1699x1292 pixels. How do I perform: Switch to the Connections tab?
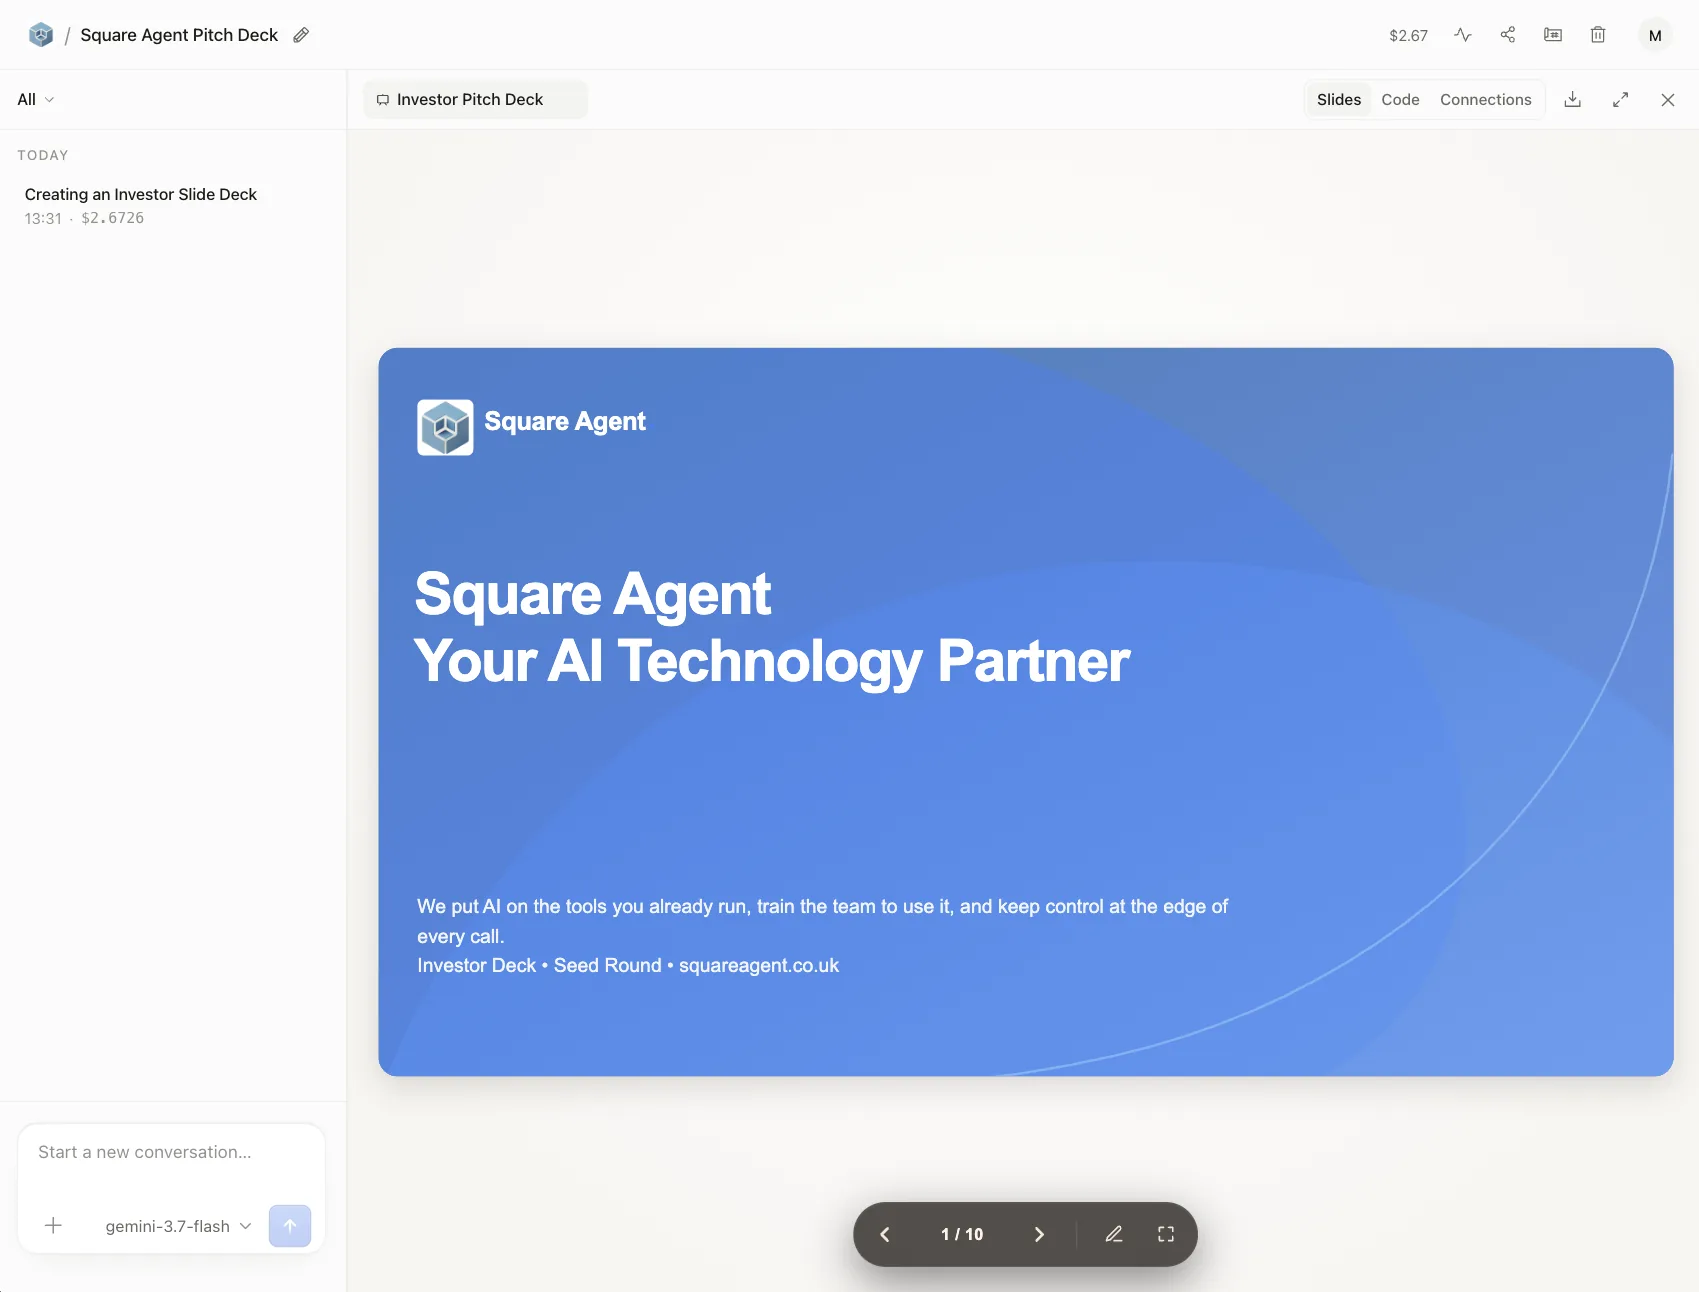1485,99
